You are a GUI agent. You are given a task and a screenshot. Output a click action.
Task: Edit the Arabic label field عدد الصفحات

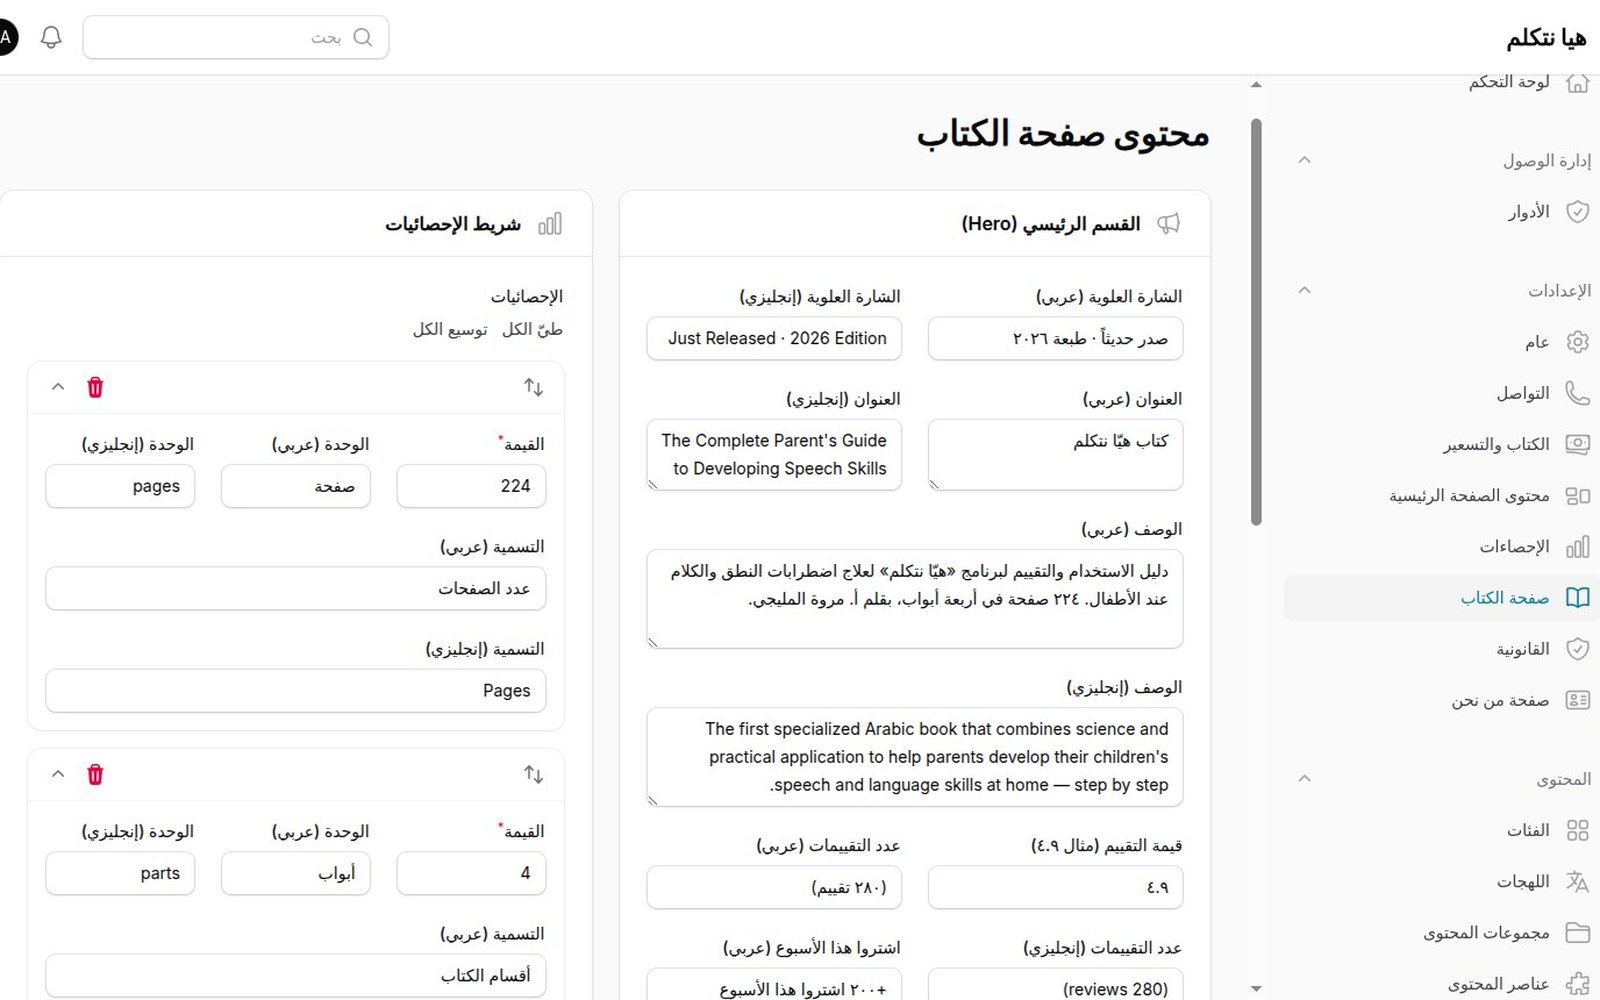tap(296, 589)
